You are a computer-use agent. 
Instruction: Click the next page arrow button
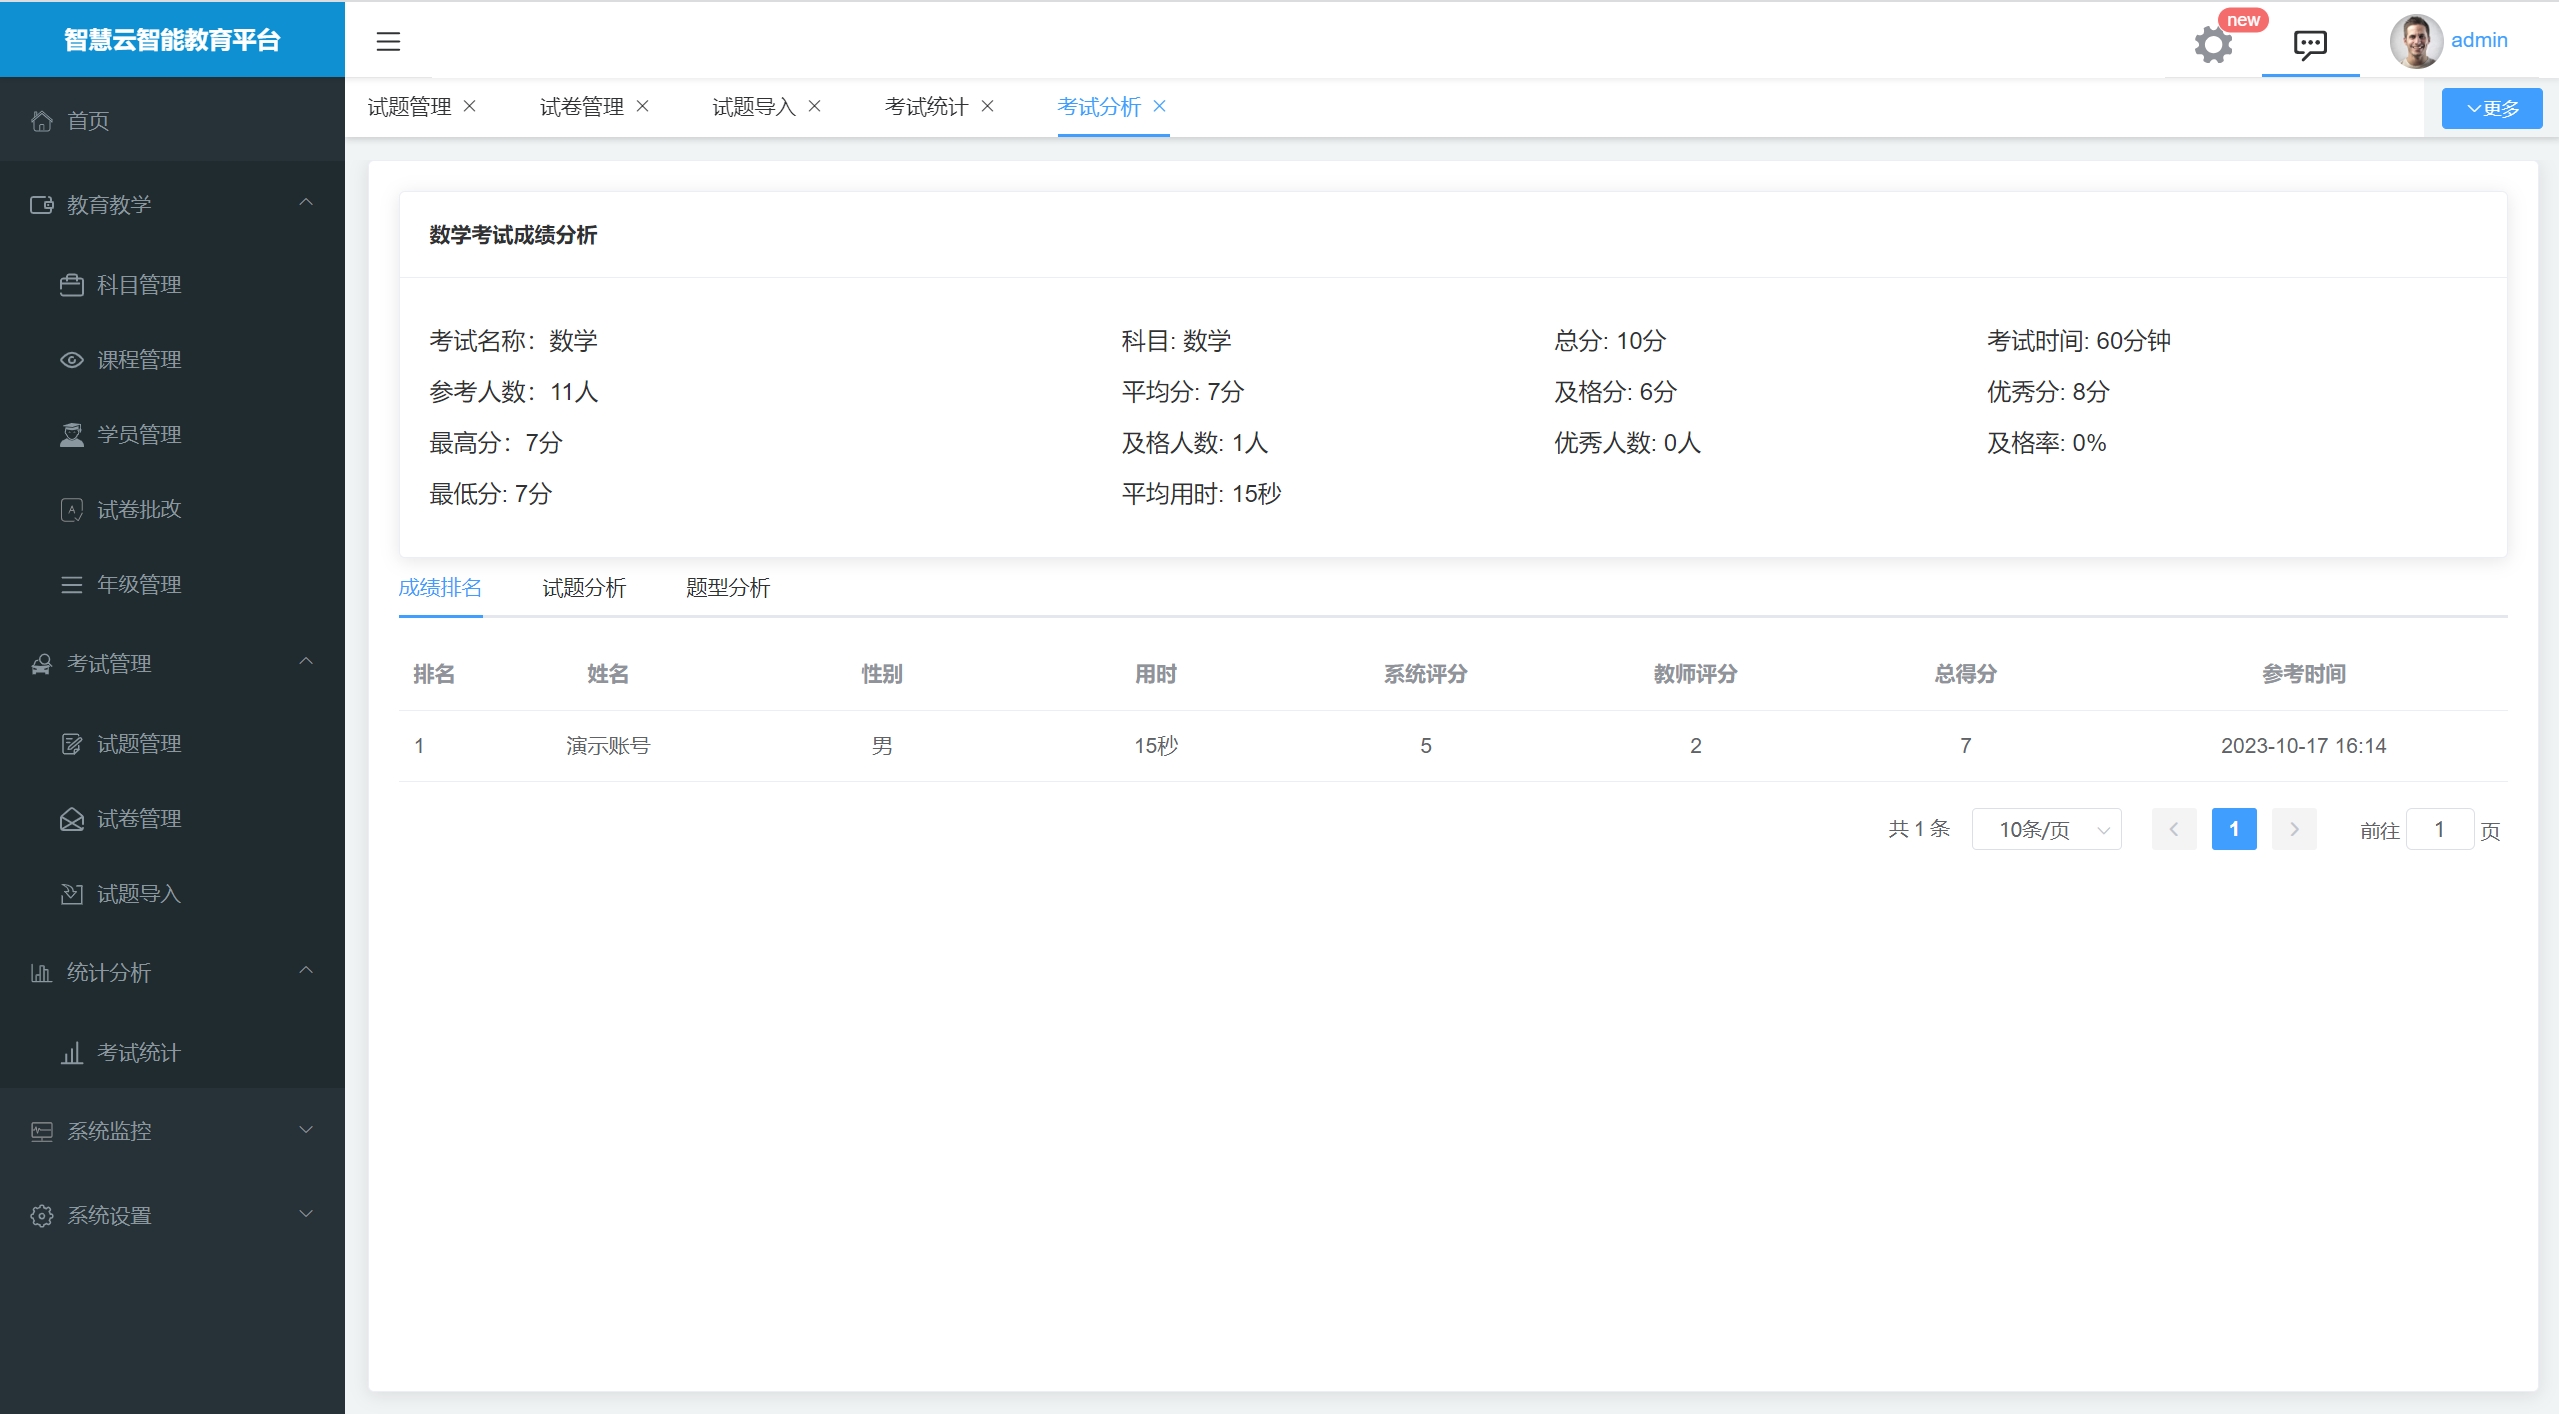point(2294,830)
